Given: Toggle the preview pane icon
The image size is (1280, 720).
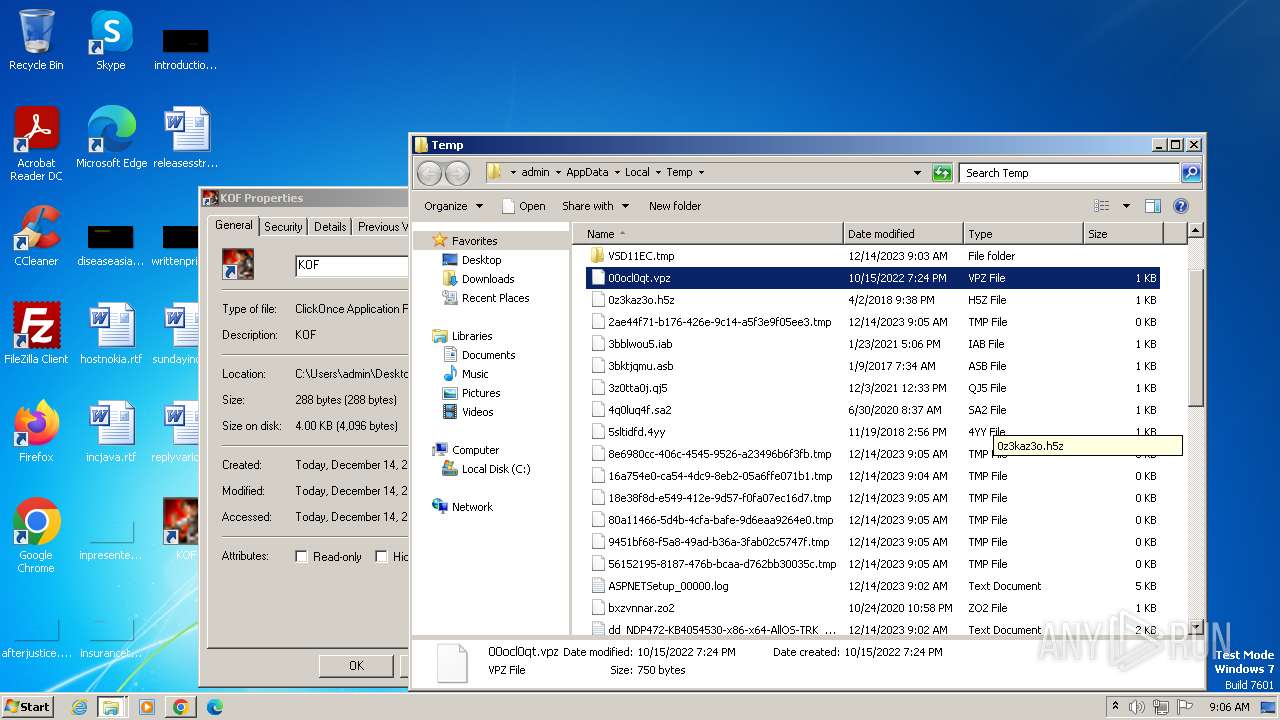Looking at the screenshot, I should pyautogui.click(x=1152, y=206).
